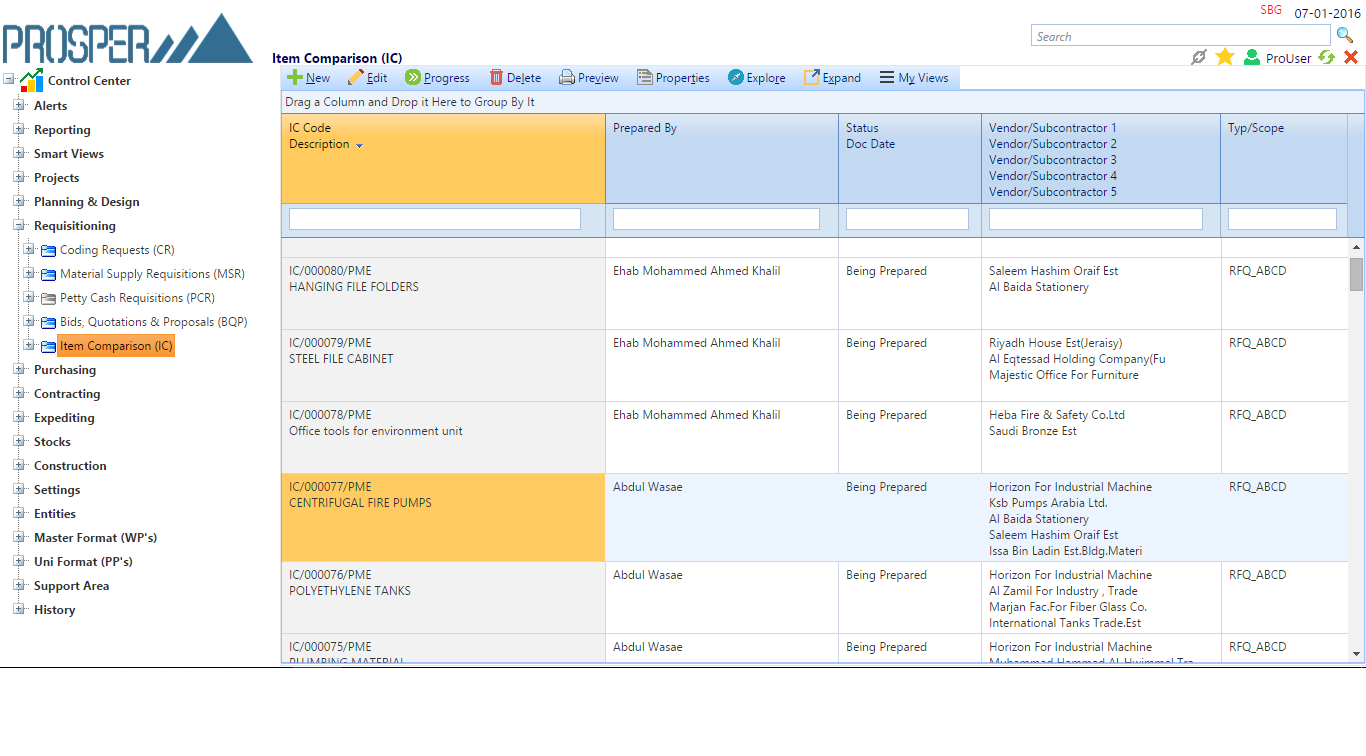The height and width of the screenshot is (756, 1366).
Task: Collapse the Control Center root node
Action: (x=8, y=80)
